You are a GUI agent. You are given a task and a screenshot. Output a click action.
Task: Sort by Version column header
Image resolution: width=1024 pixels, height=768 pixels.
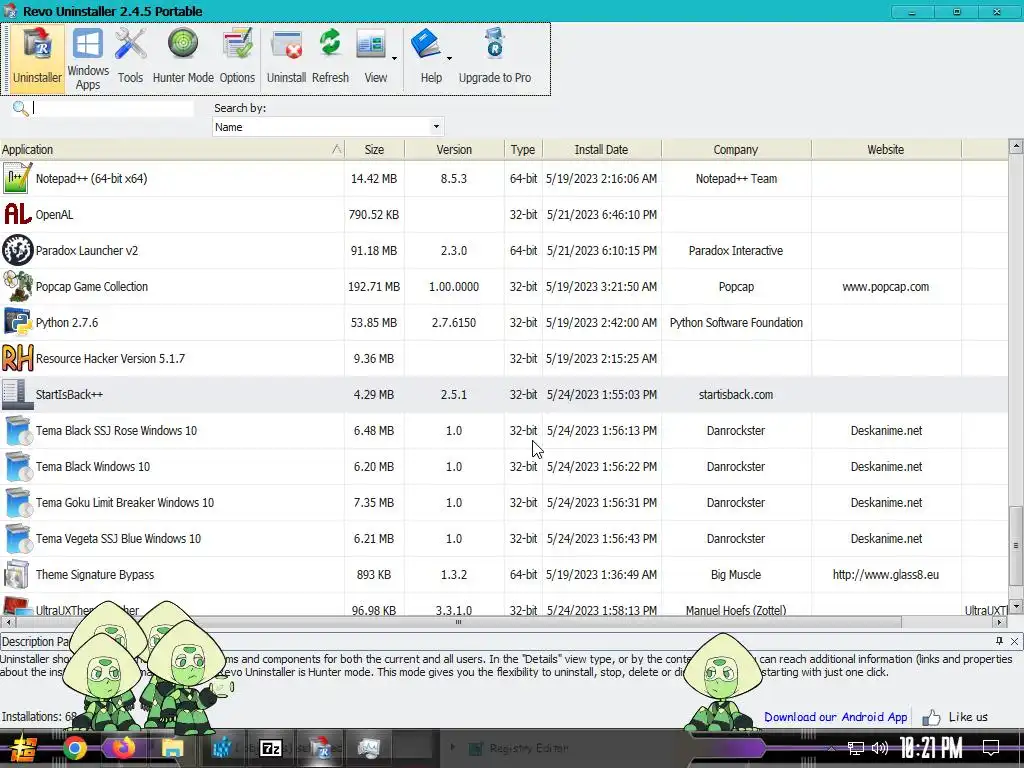click(x=454, y=150)
